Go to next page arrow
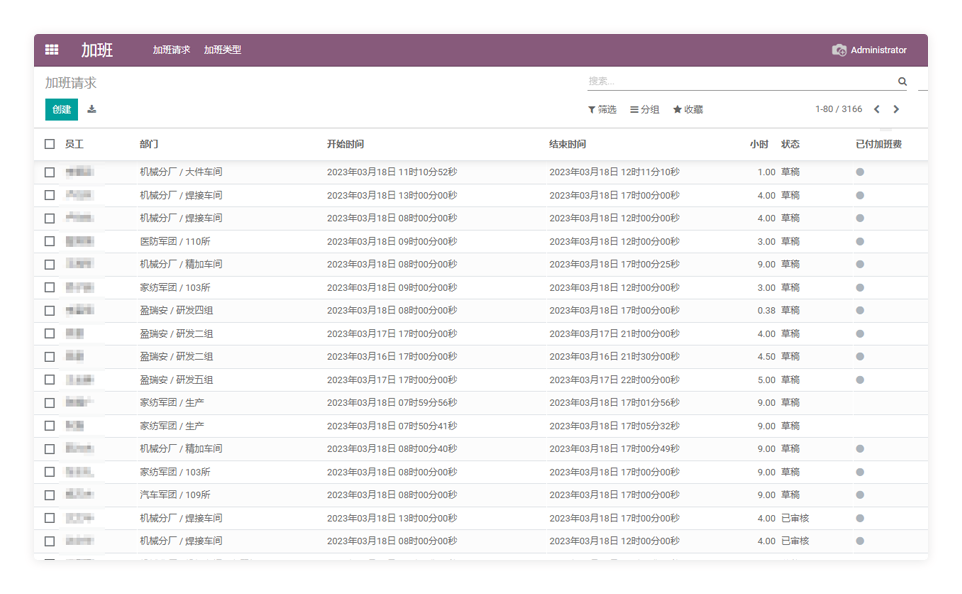The height and width of the screenshot is (594, 962). tap(896, 109)
